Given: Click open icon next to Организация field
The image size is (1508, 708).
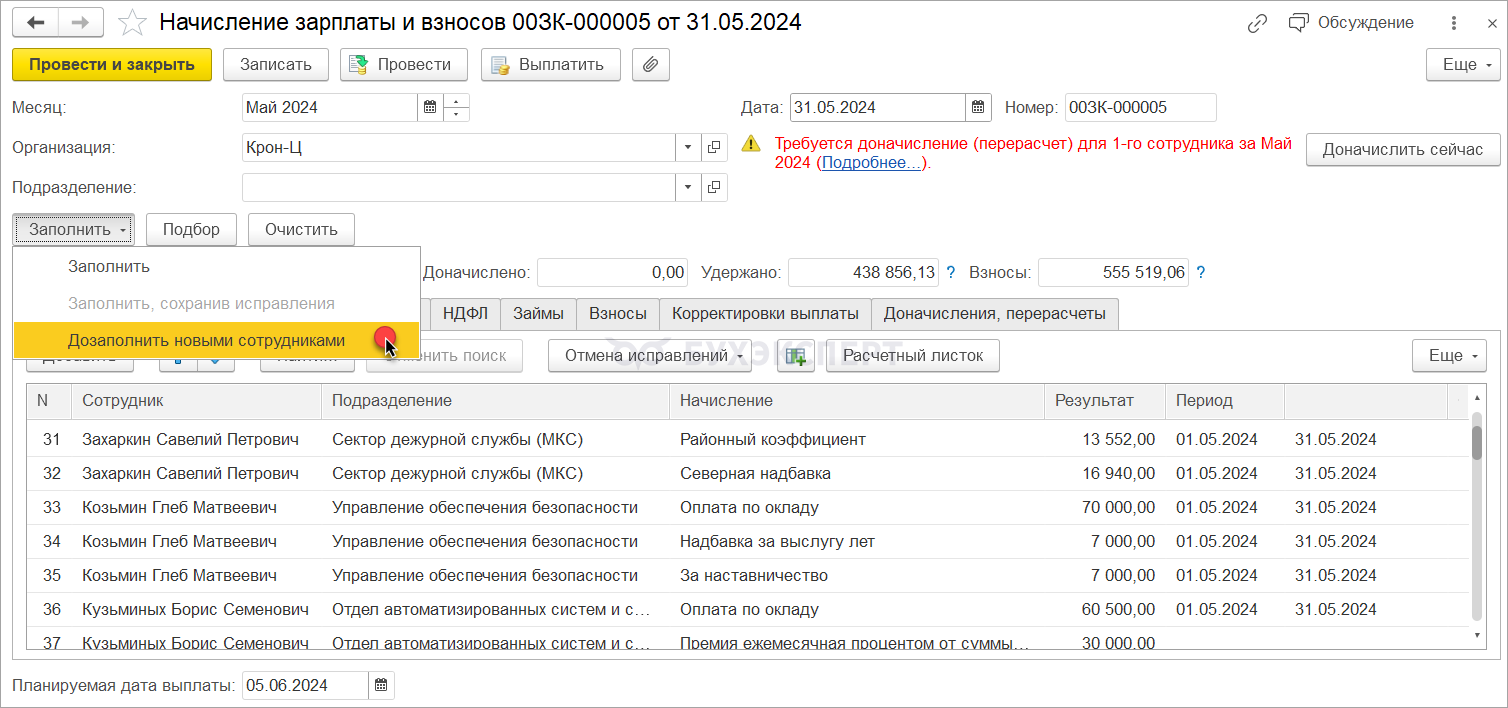Looking at the screenshot, I should coord(714,148).
